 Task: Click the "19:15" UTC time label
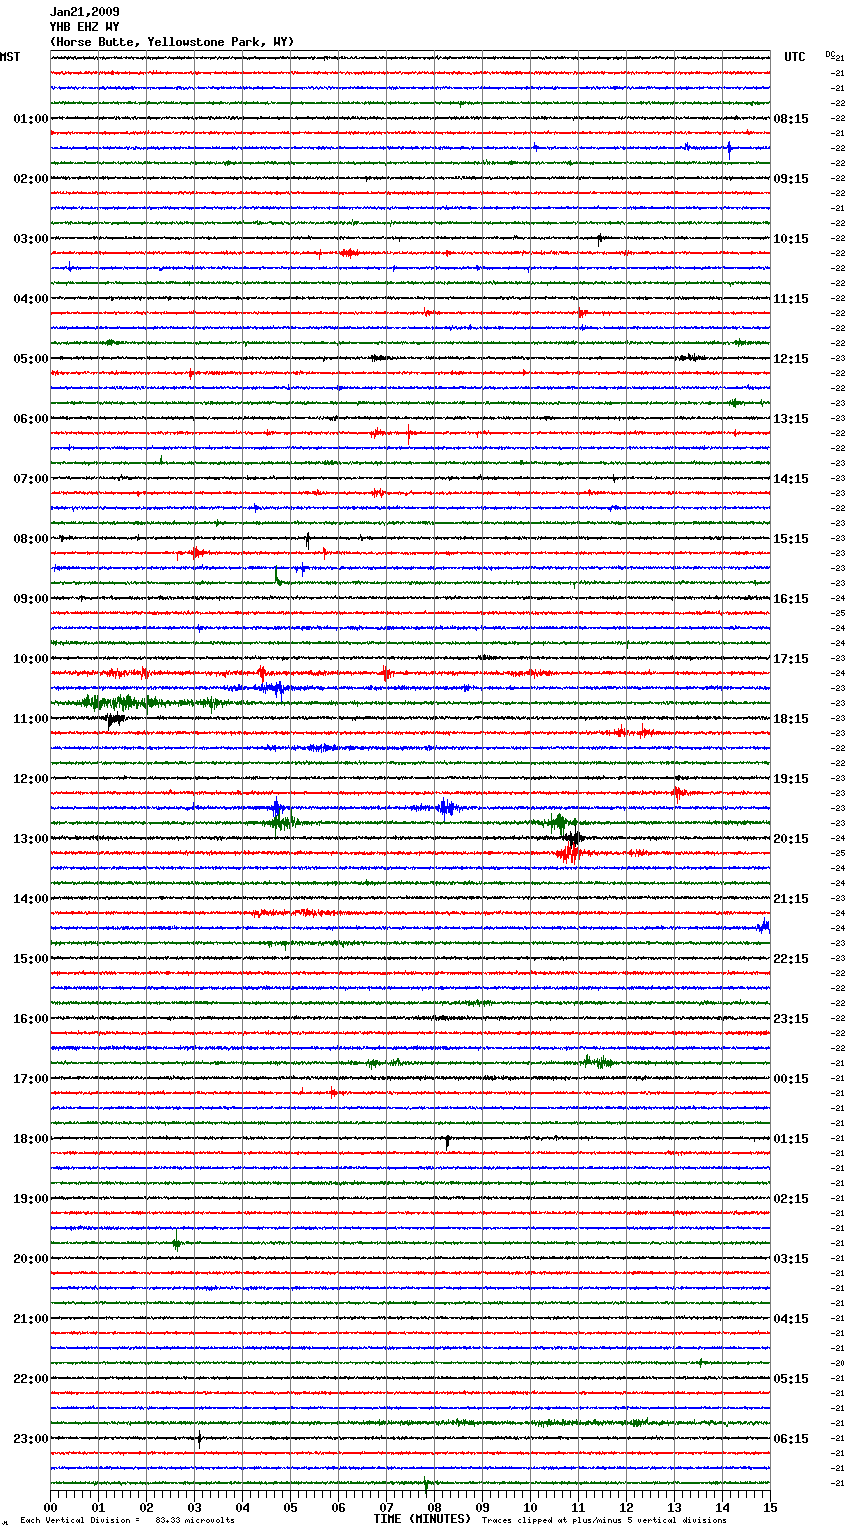pos(791,779)
